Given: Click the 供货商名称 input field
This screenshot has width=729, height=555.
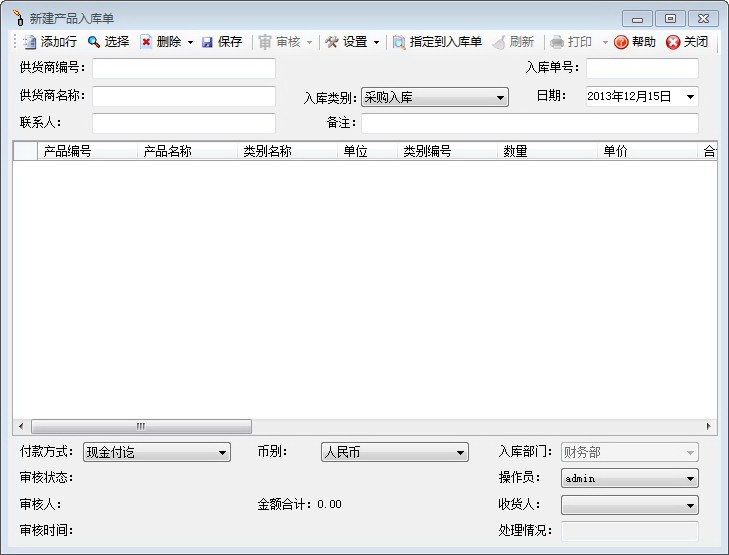Looking at the screenshot, I should point(184,96).
